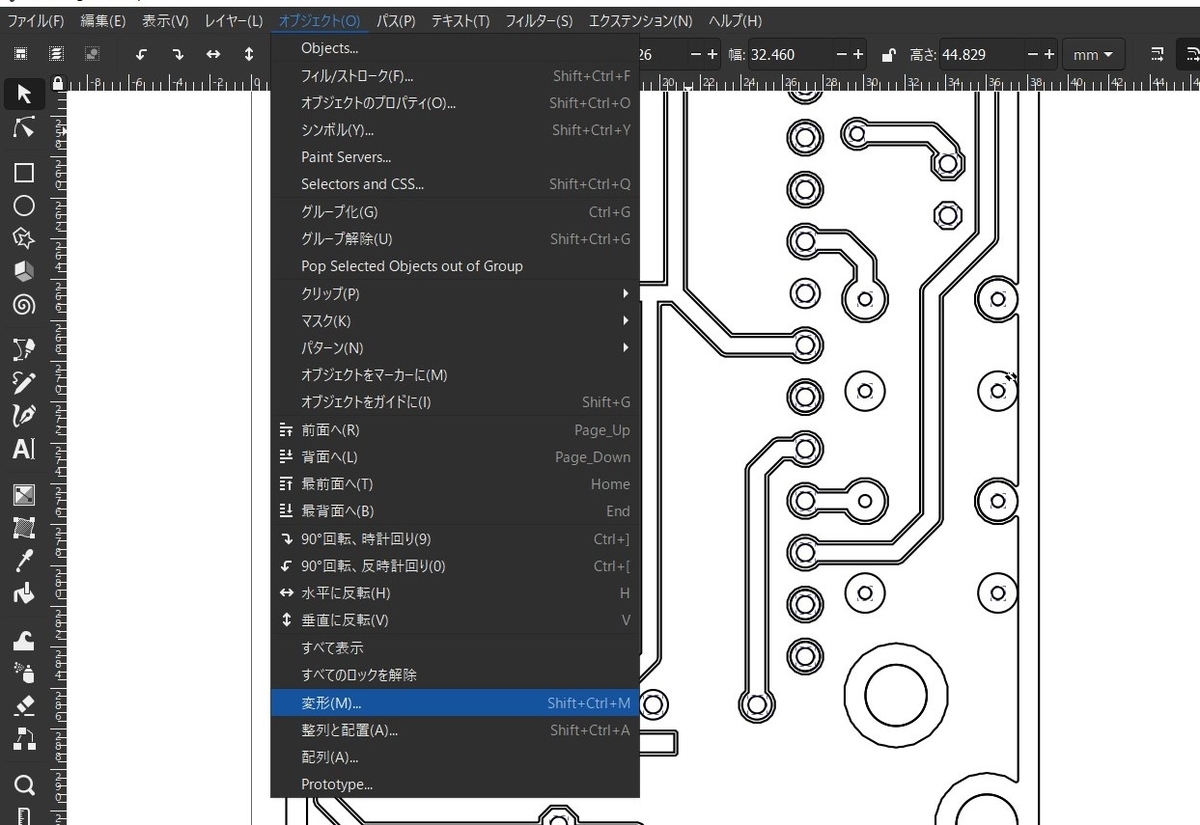The width and height of the screenshot is (1200, 825).
Task: Pick the Calligraphy tool
Action: pos(24,415)
